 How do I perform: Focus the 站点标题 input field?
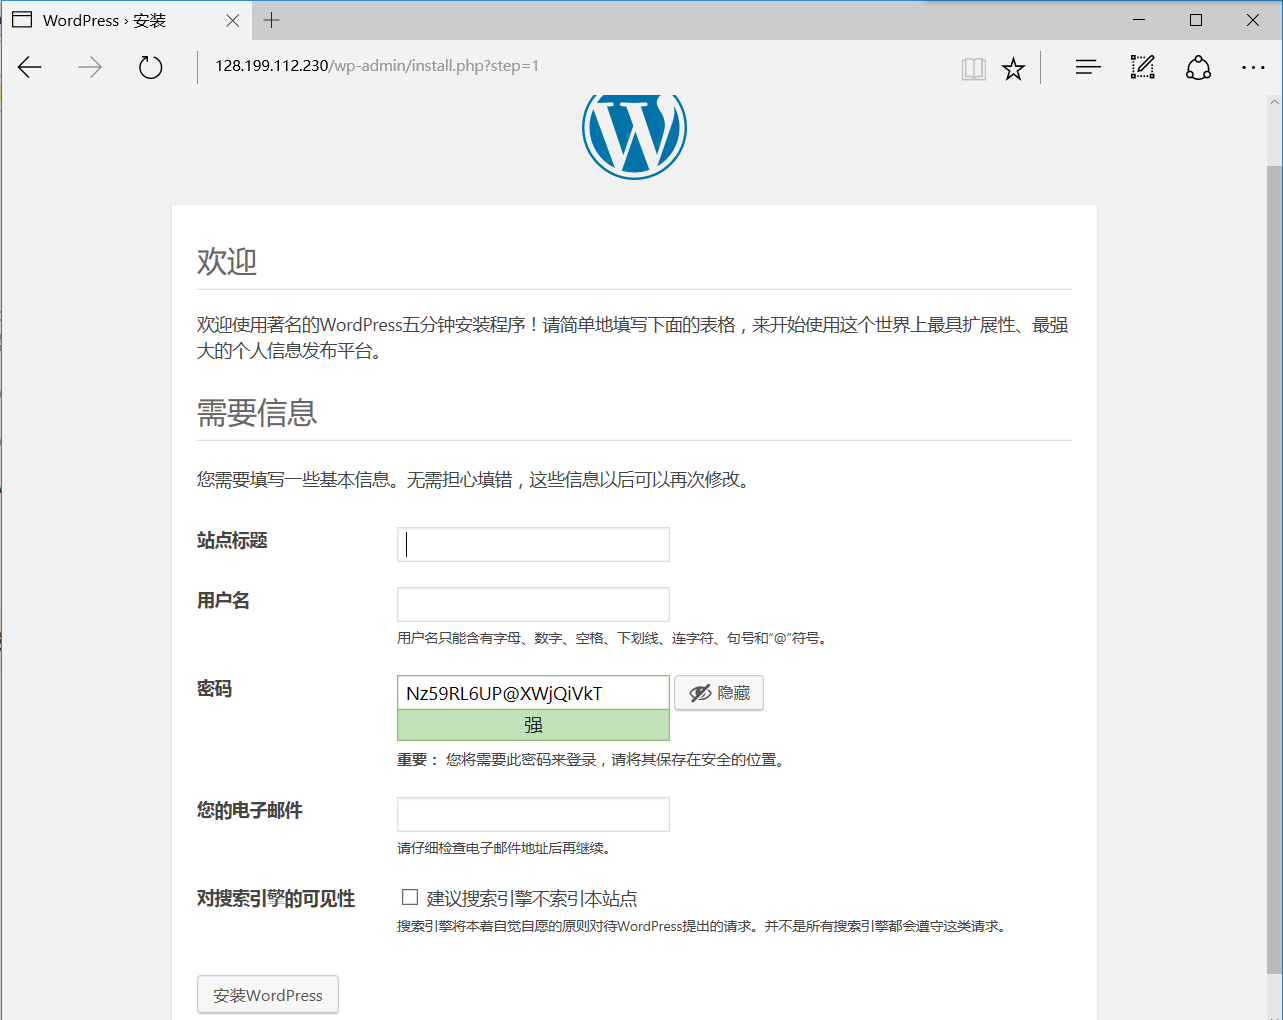[533, 544]
